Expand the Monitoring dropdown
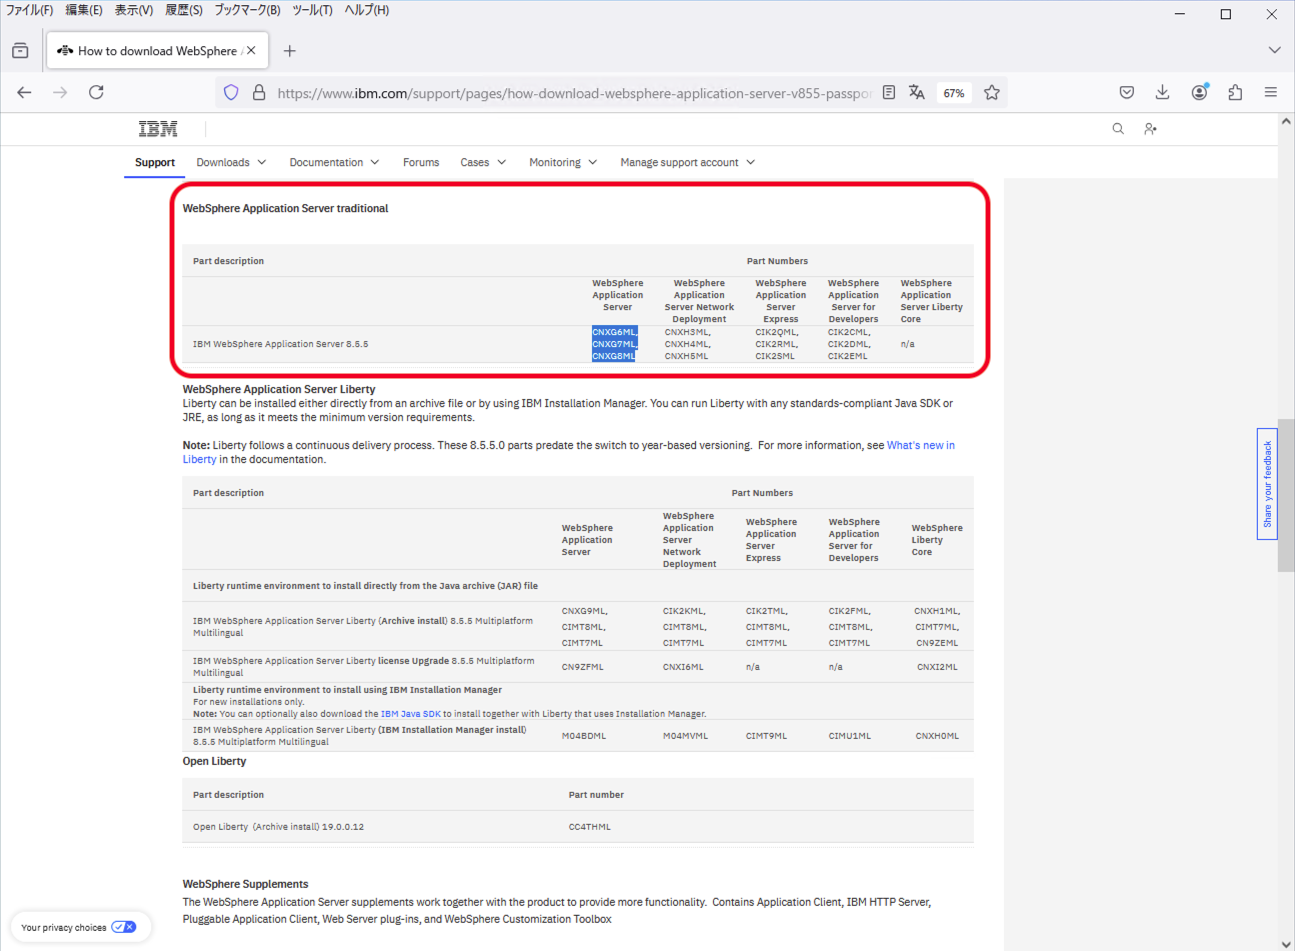 563,162
